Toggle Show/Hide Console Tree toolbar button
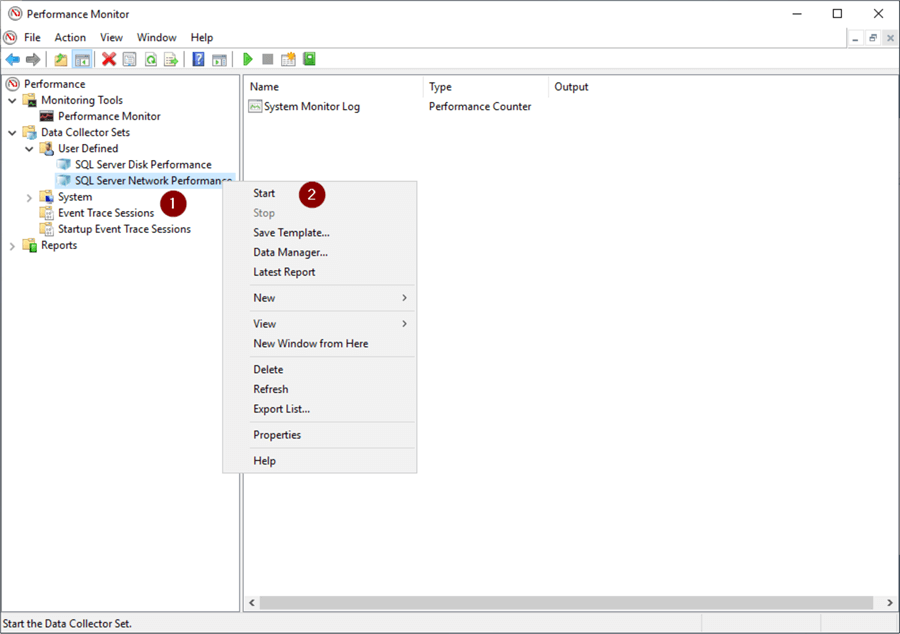900x634 pixels. pos(82,60)
